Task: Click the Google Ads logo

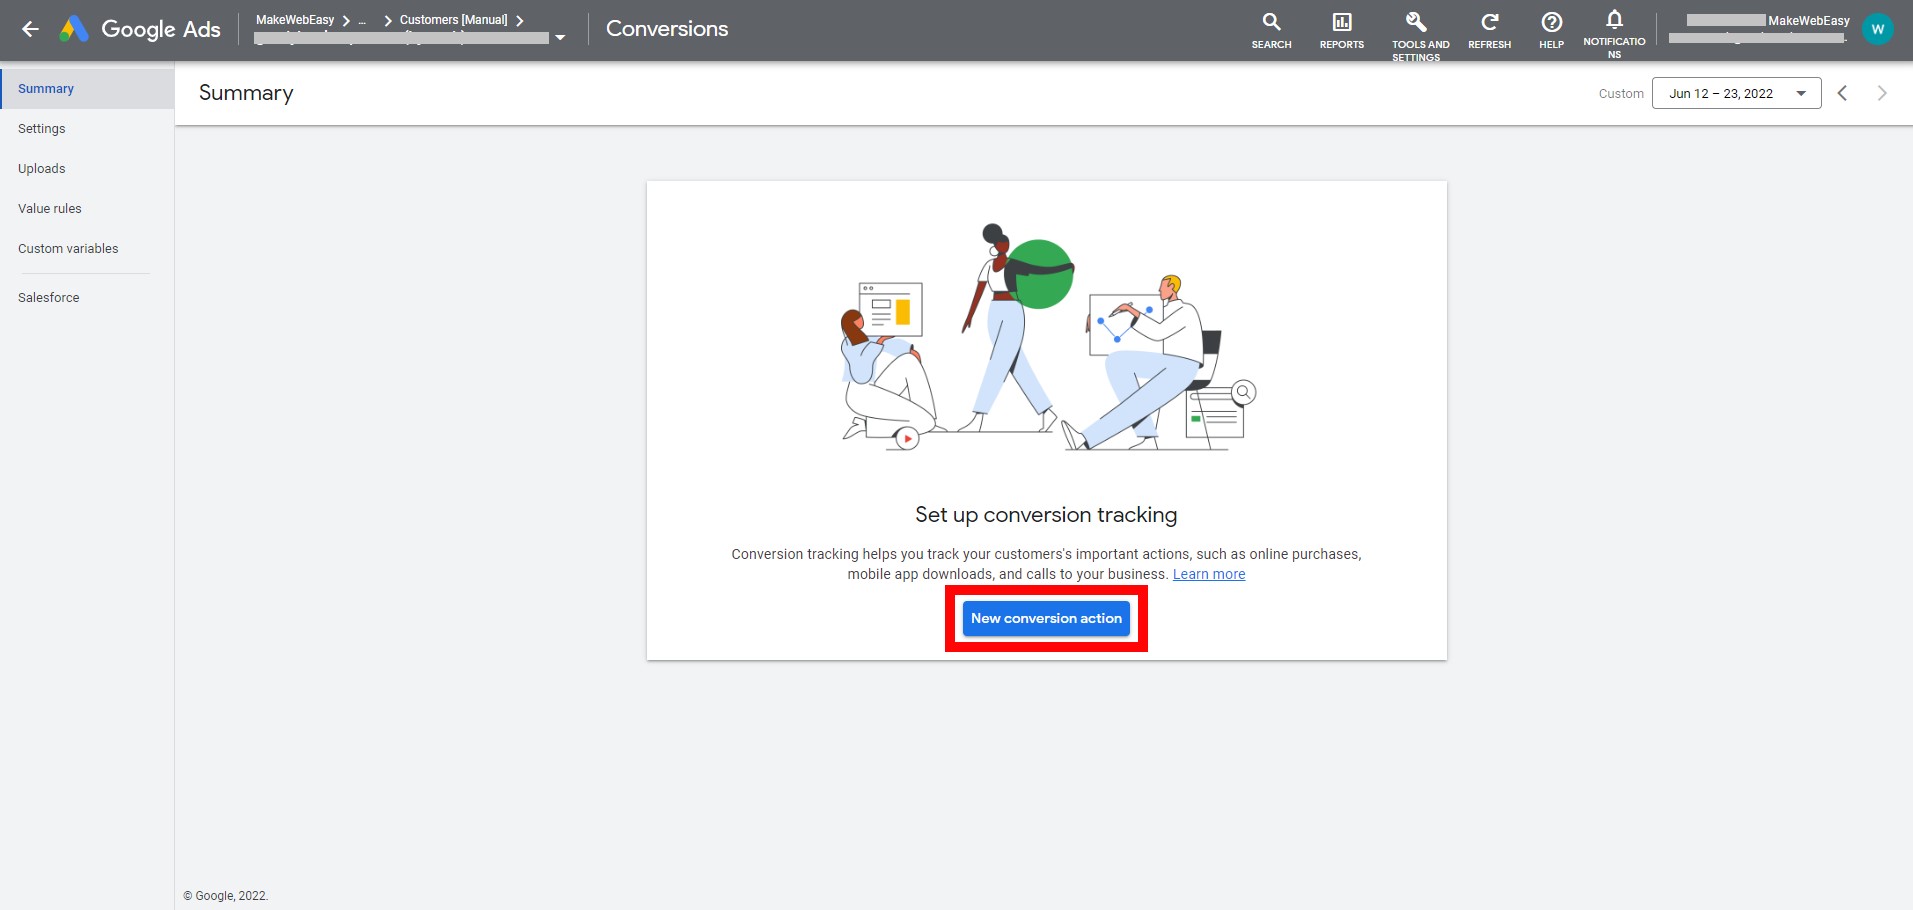Action: (140, 29)
